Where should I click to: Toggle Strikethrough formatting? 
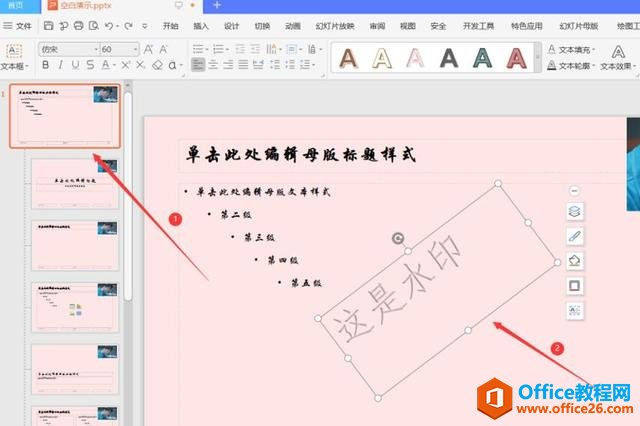pyautogui.click(x=90, y=64)
